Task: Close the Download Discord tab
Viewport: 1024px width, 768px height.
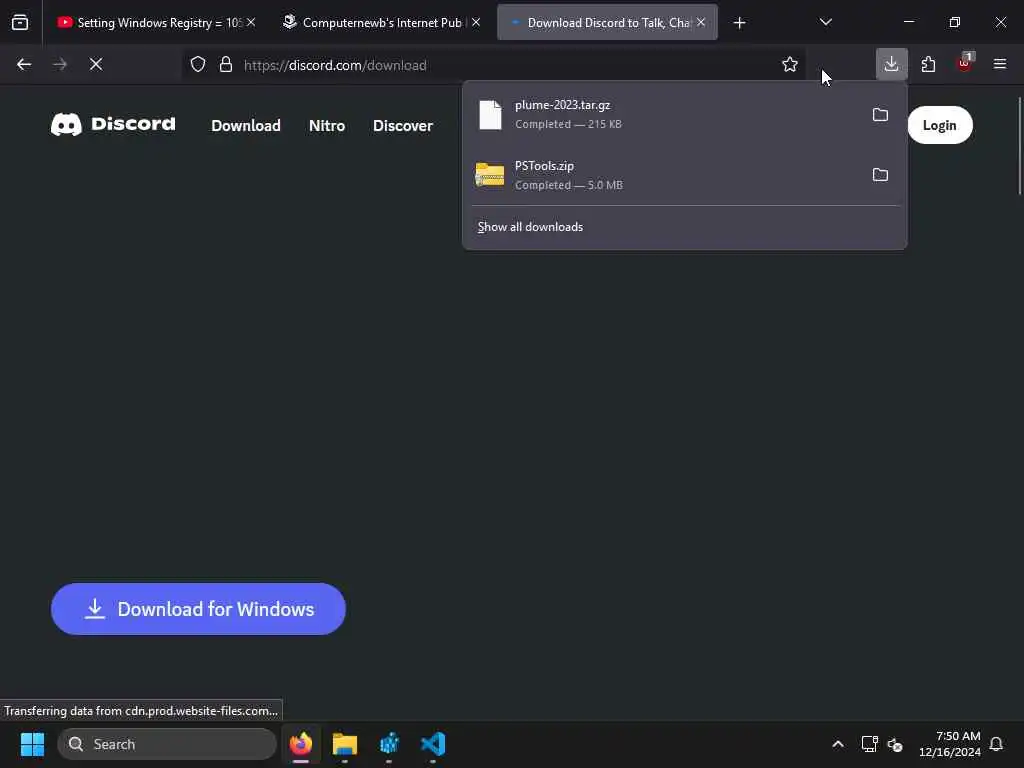Action: pyautogui.click(x=701, y=22)
